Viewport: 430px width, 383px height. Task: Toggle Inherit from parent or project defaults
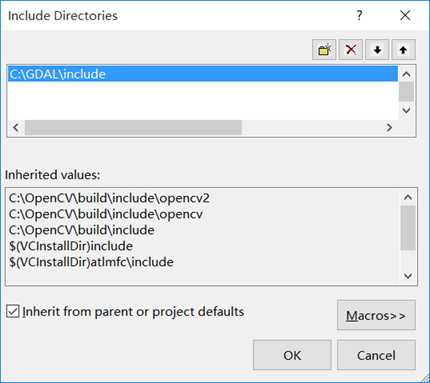[x=13, y=311]
